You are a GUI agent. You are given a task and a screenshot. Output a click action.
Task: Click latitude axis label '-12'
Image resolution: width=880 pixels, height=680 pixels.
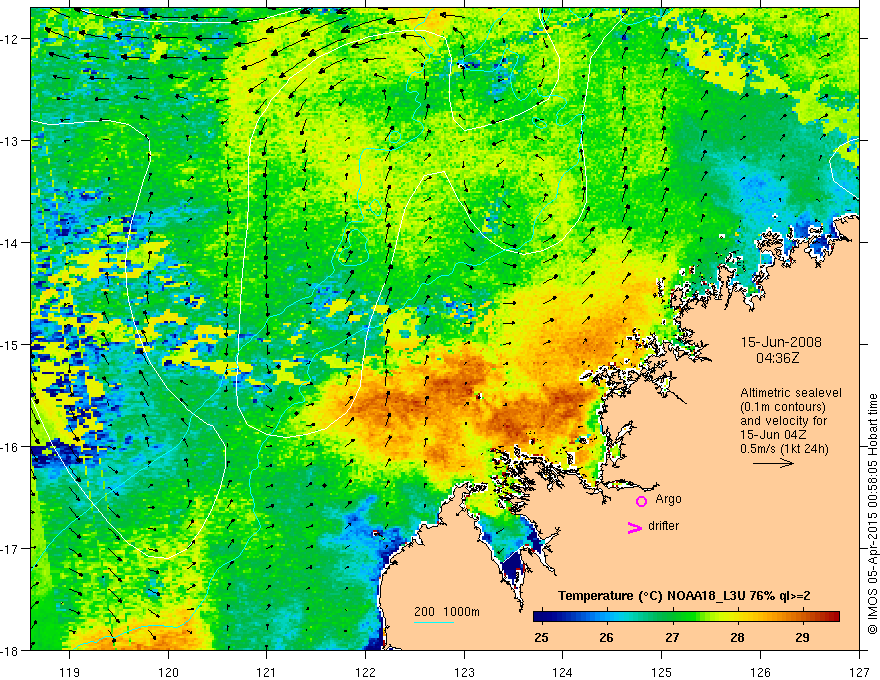[10, 39]
